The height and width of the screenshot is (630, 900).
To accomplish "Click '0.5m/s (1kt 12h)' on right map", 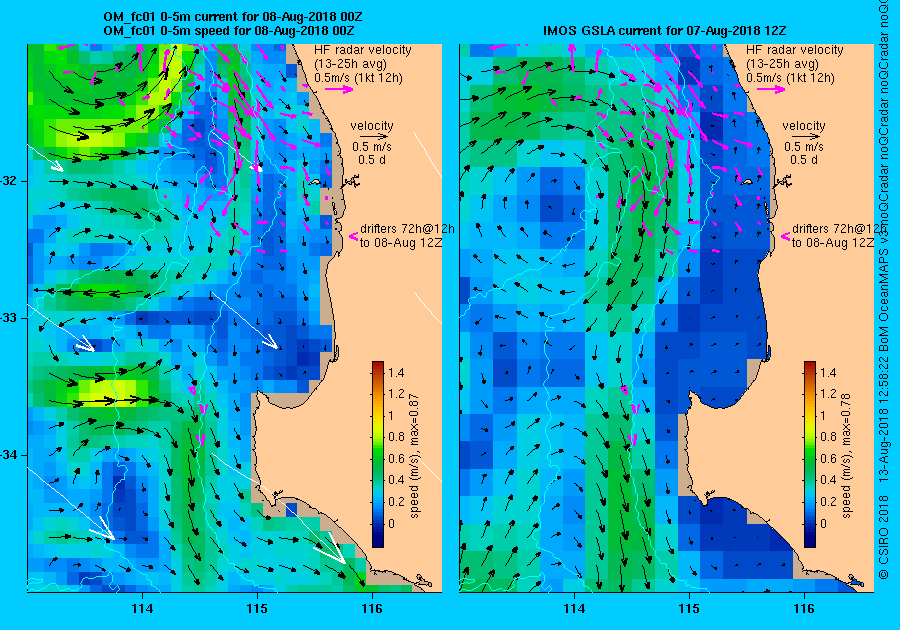I will [790, 78].
